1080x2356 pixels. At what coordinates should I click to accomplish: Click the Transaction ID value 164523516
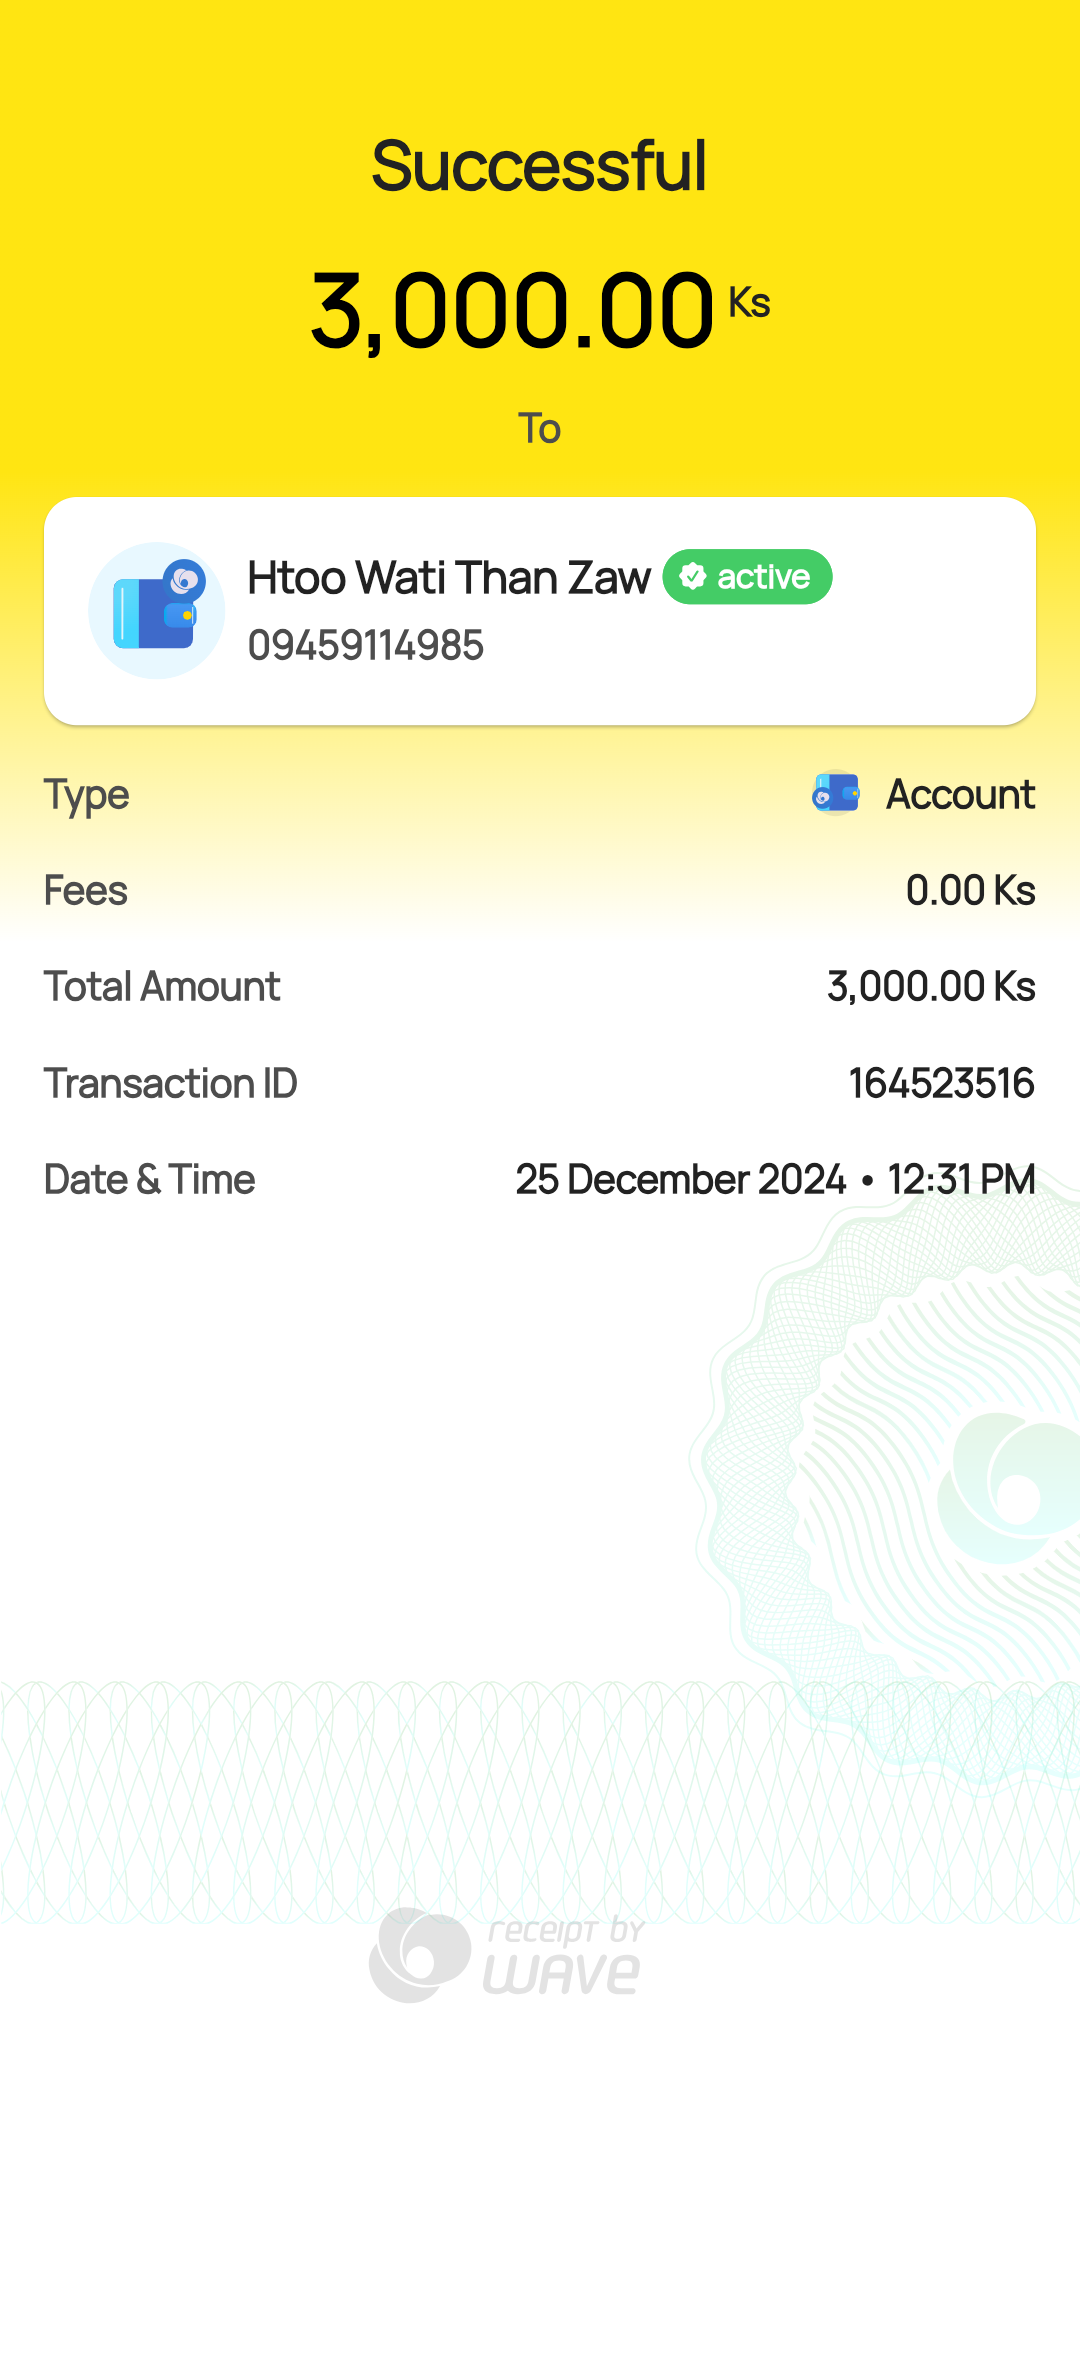coord(941,1083)
